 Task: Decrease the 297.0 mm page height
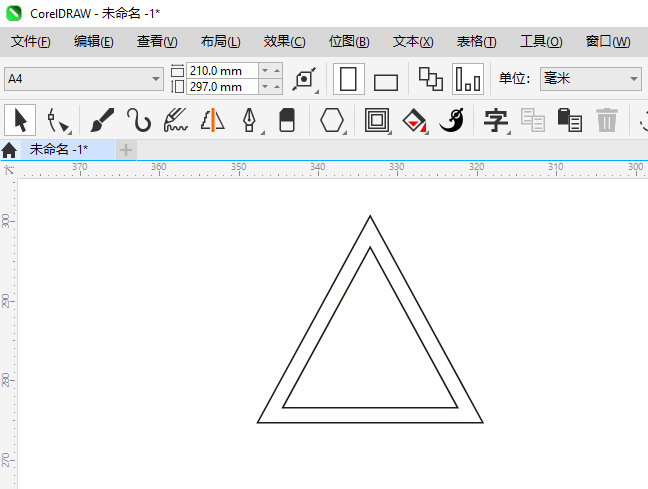(265, 87)
